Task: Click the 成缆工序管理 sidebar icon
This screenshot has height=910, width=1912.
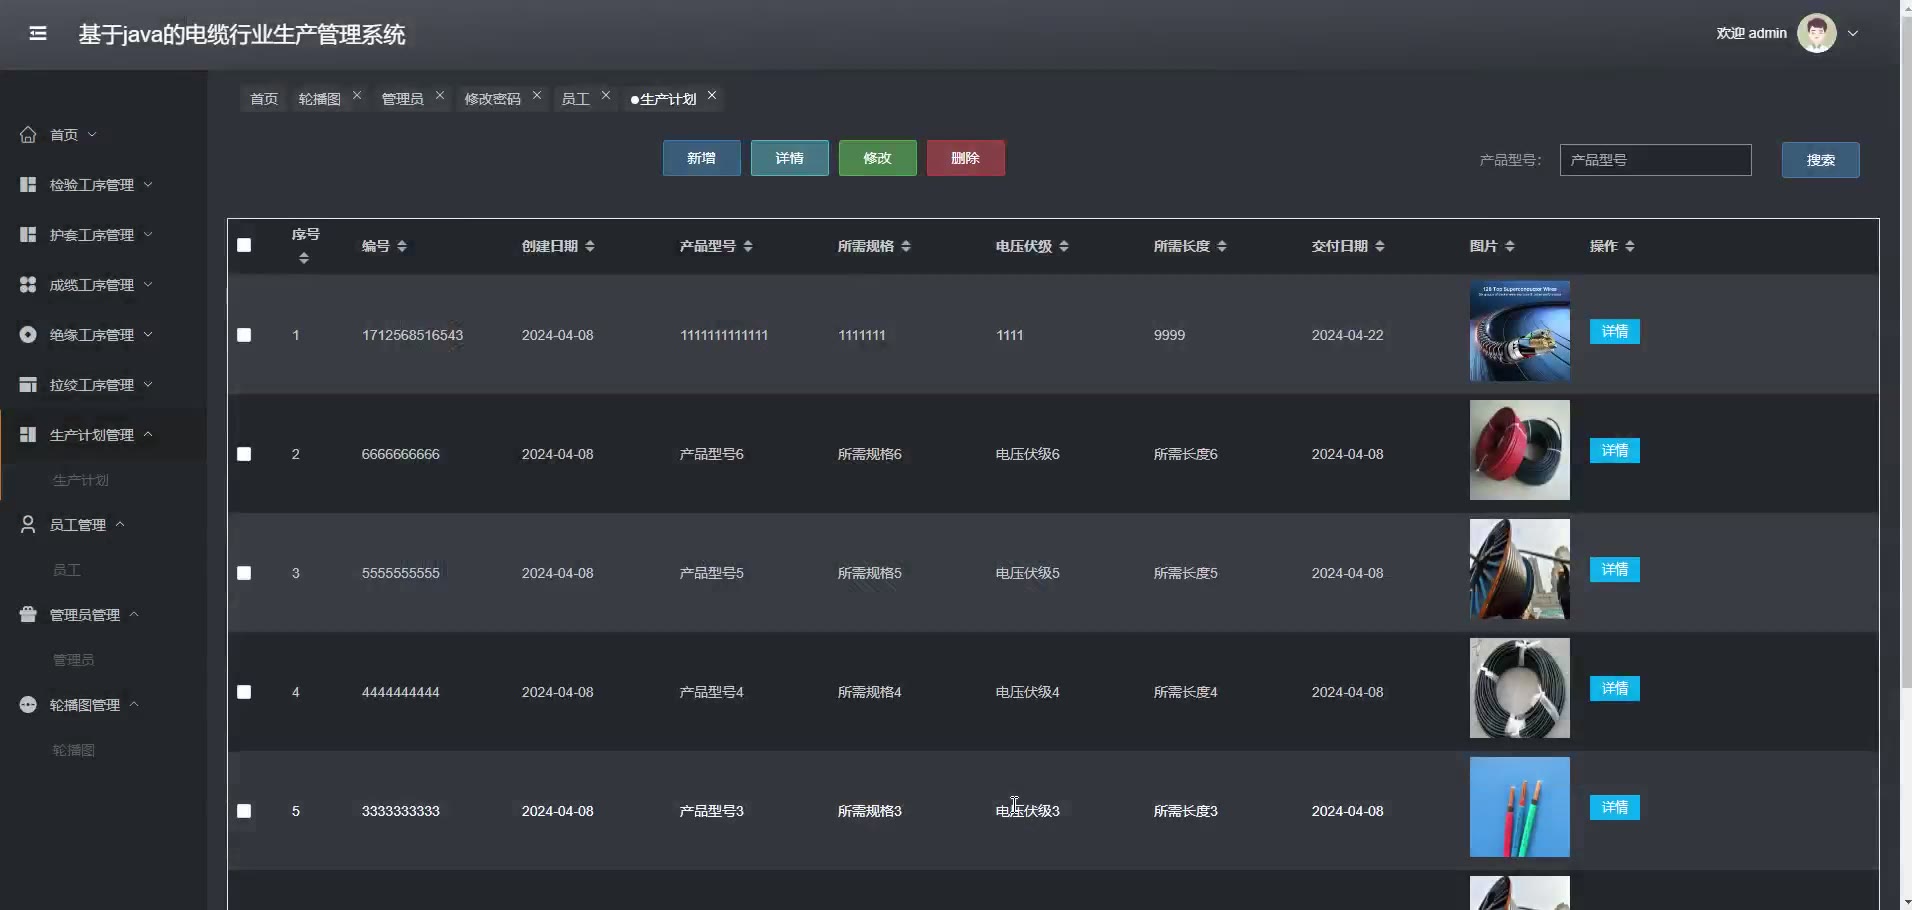Action: (x=28, y=284)
